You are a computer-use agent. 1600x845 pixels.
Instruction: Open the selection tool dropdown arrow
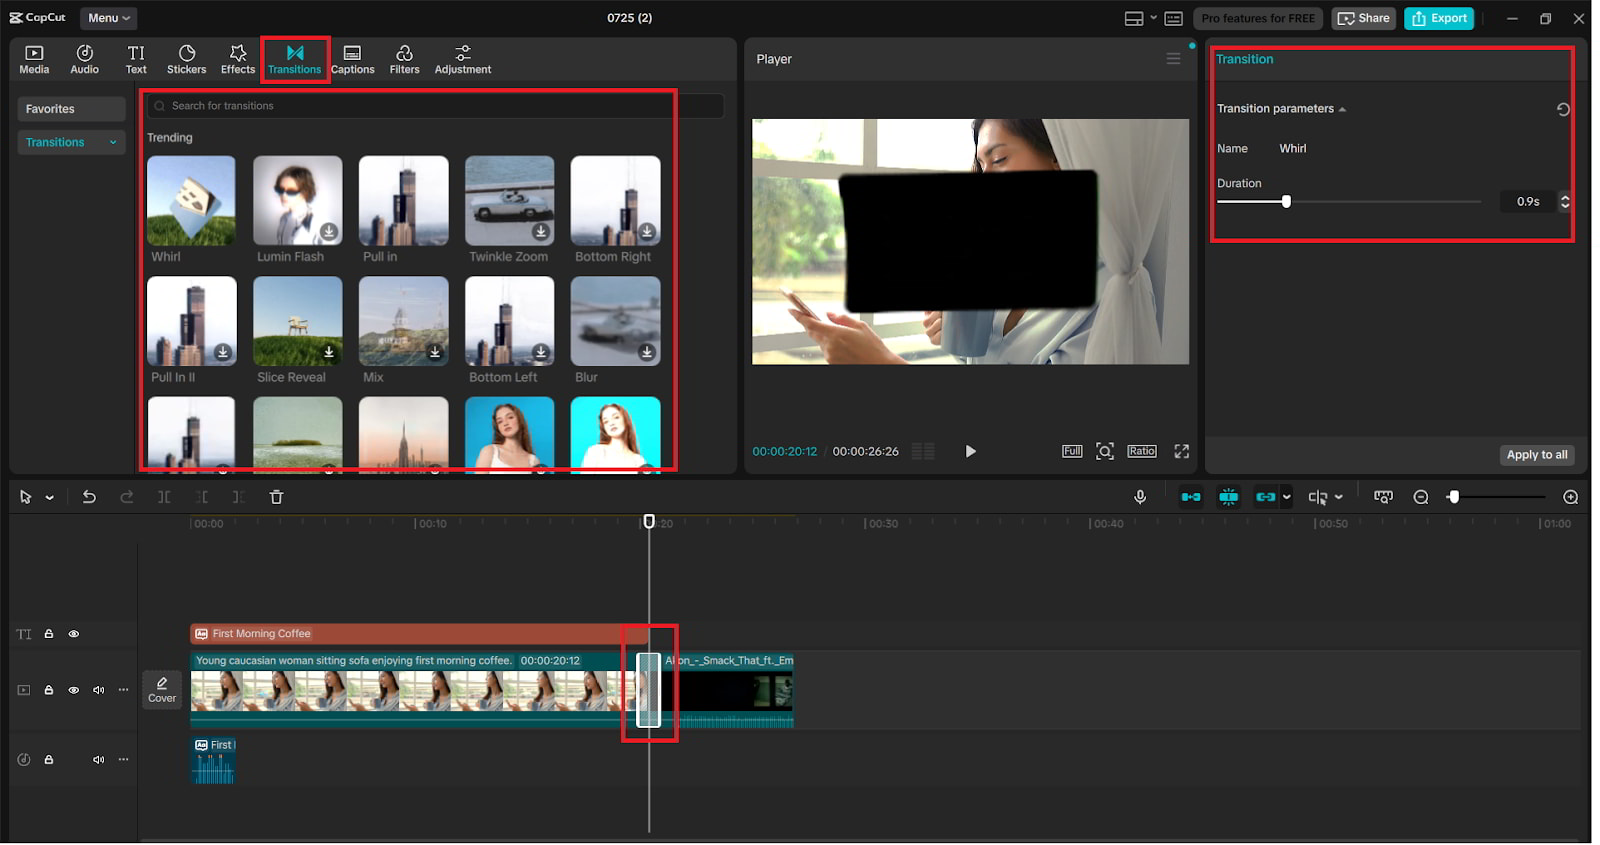click(49, 498)
